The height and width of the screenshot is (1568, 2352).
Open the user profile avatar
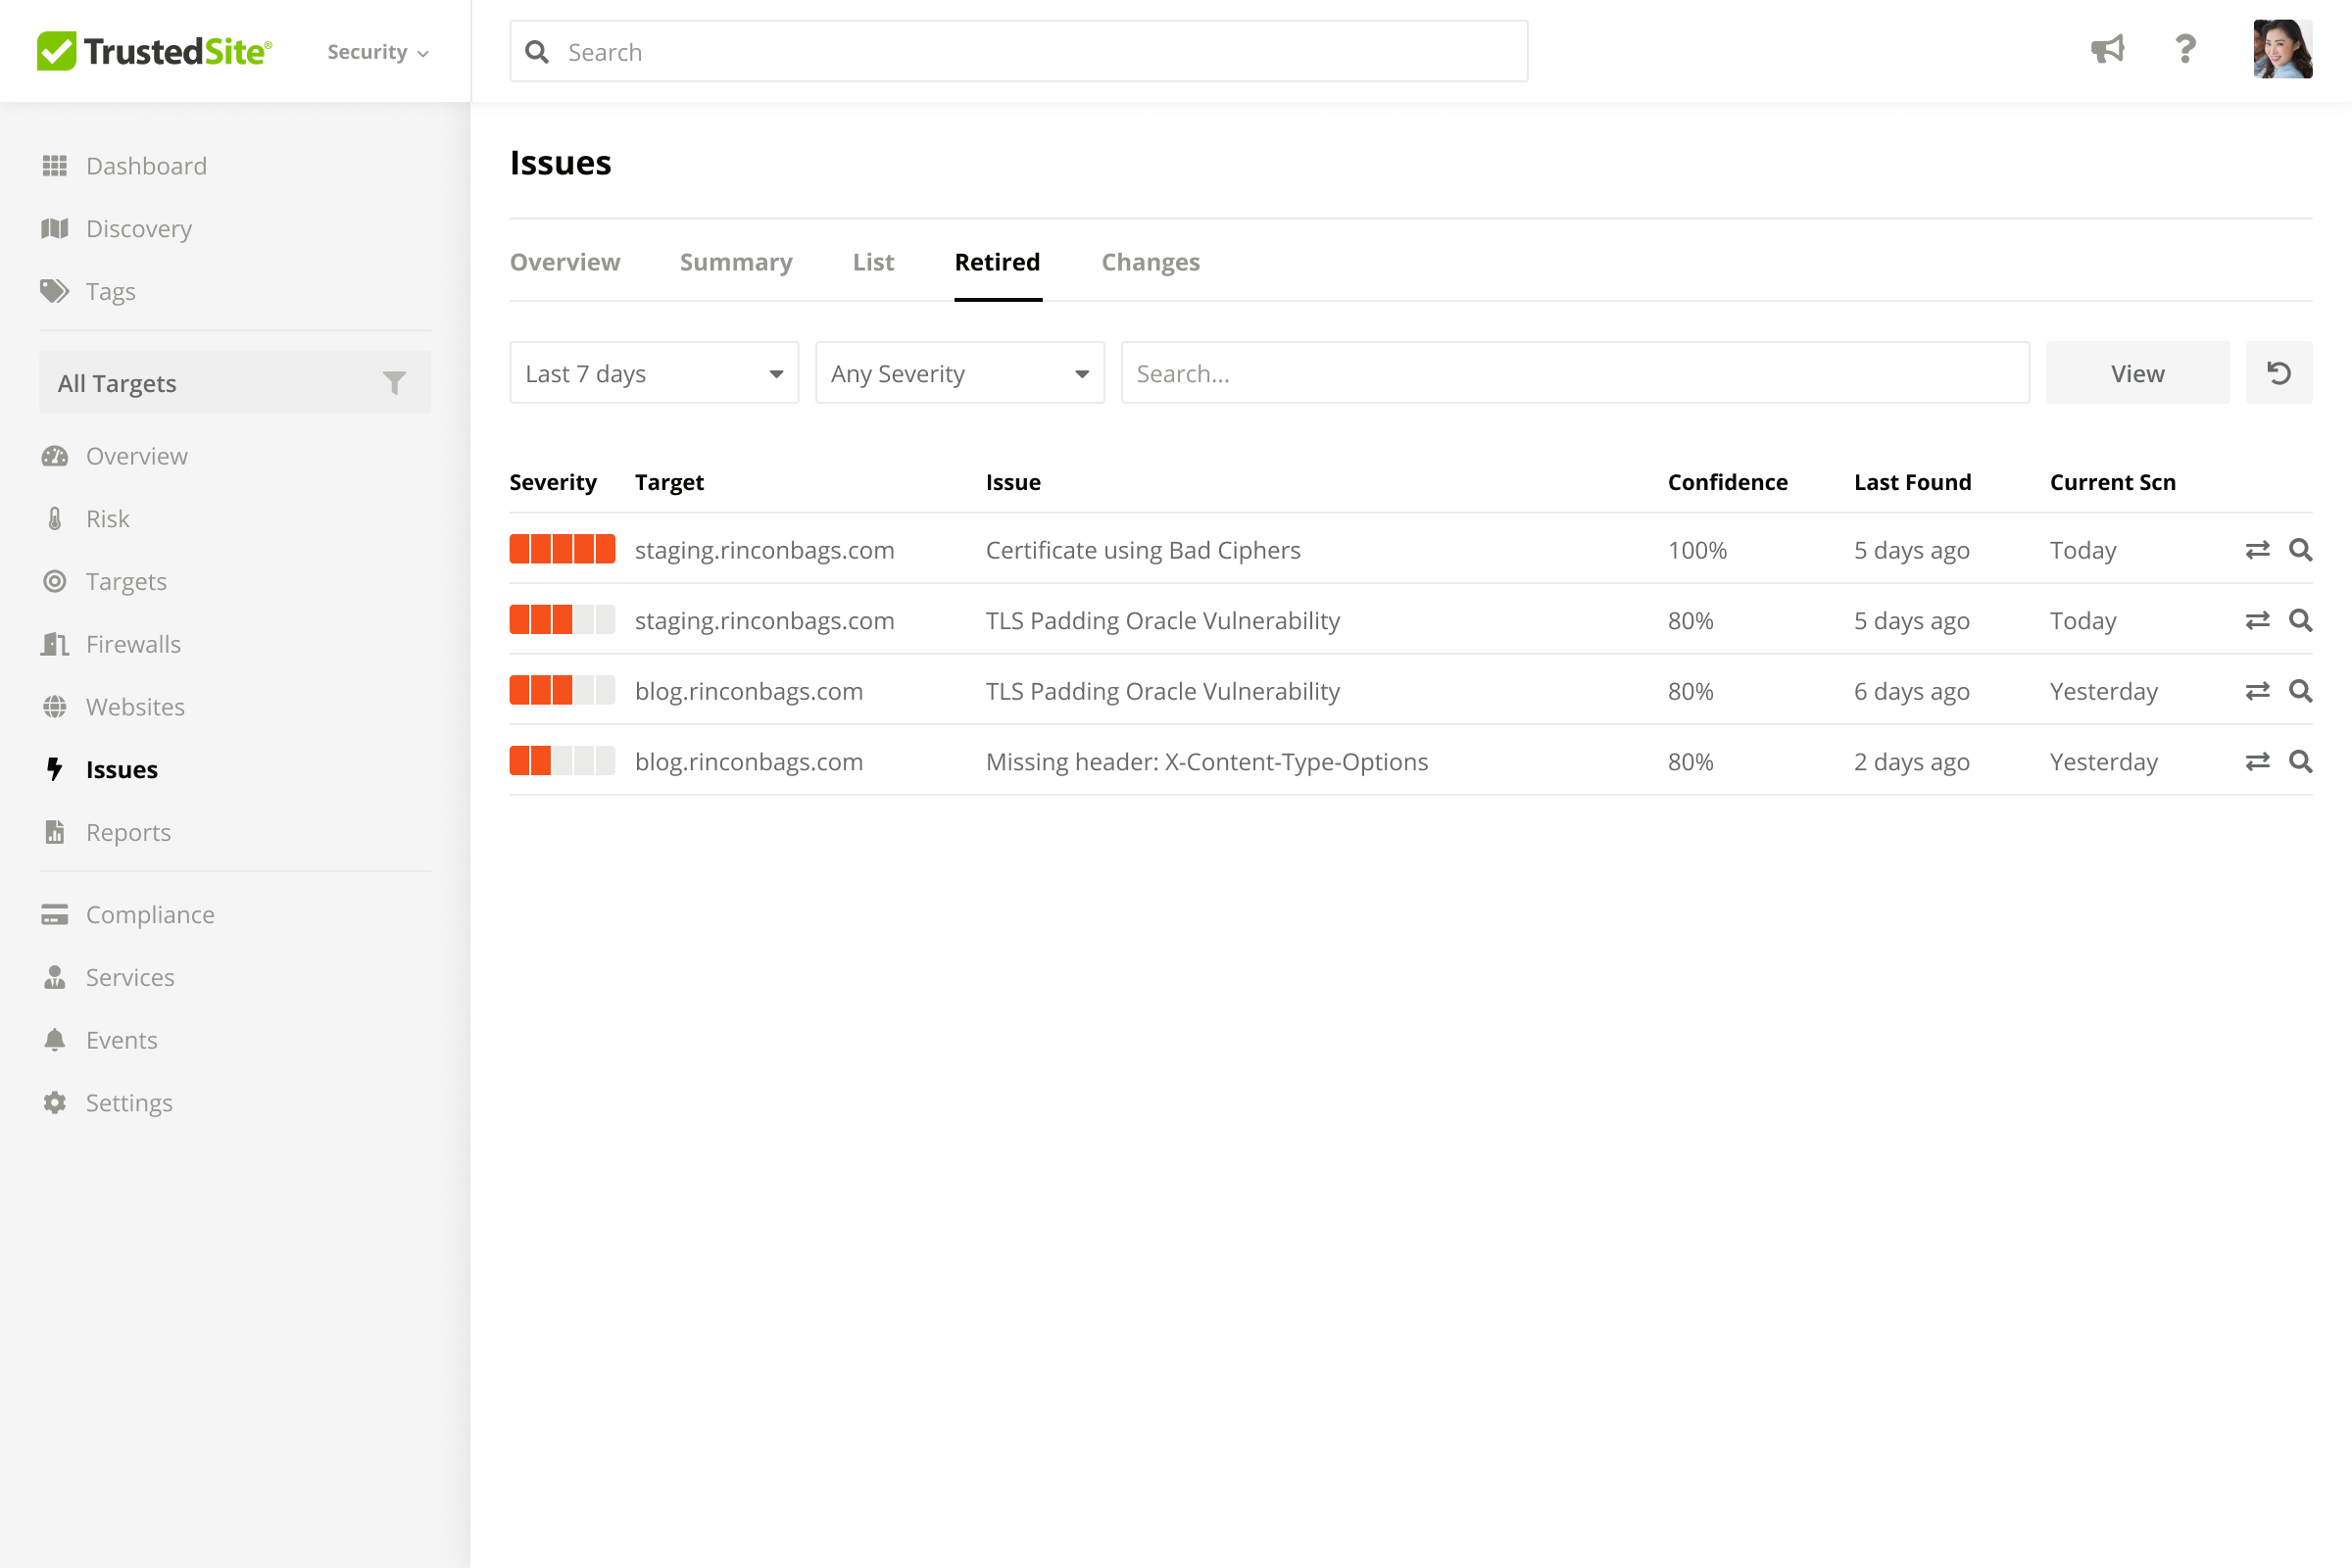2282,49
